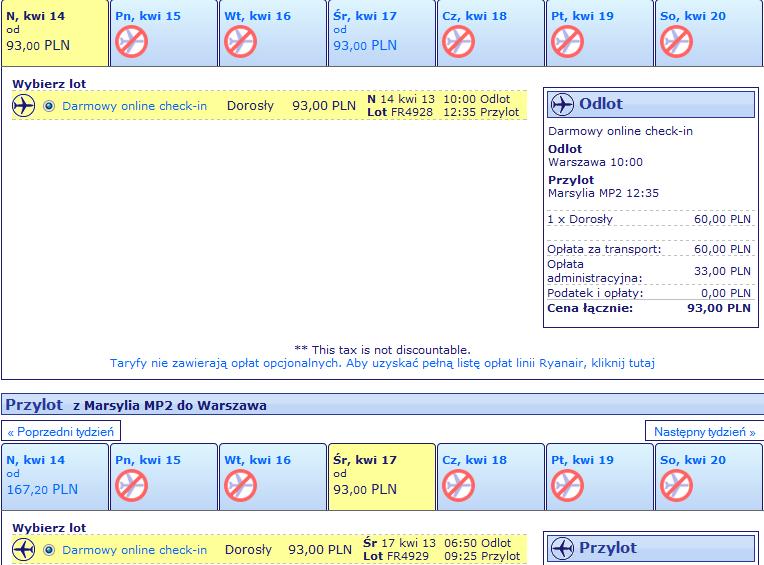This screenshot has height=565, width=764.
Task: Click no-flight icon on outbound Cz, kwi 18
Action: point(458,42)
